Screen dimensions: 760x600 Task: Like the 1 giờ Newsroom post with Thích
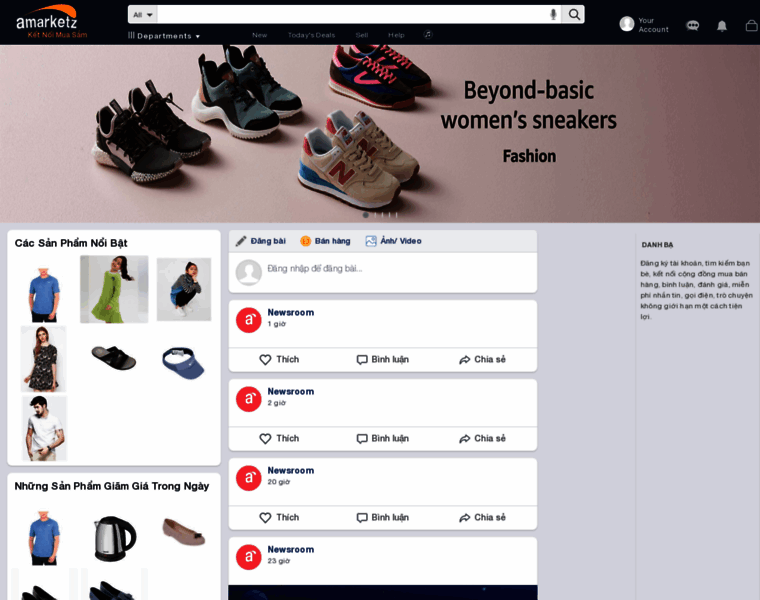[x=279, y=360]
